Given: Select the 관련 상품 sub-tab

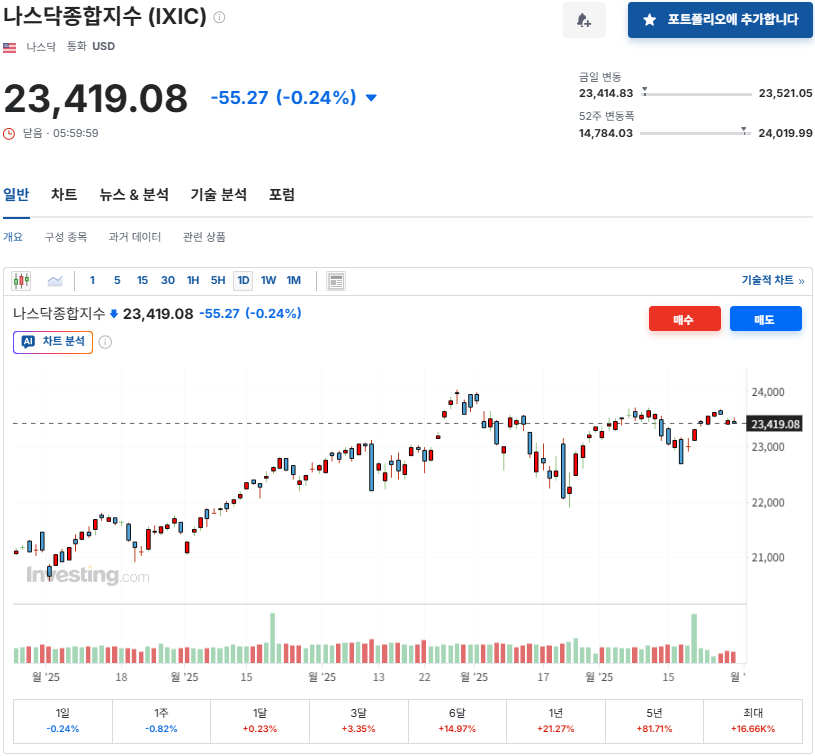Looking at the screenshot, I should (x=204, y=237).
